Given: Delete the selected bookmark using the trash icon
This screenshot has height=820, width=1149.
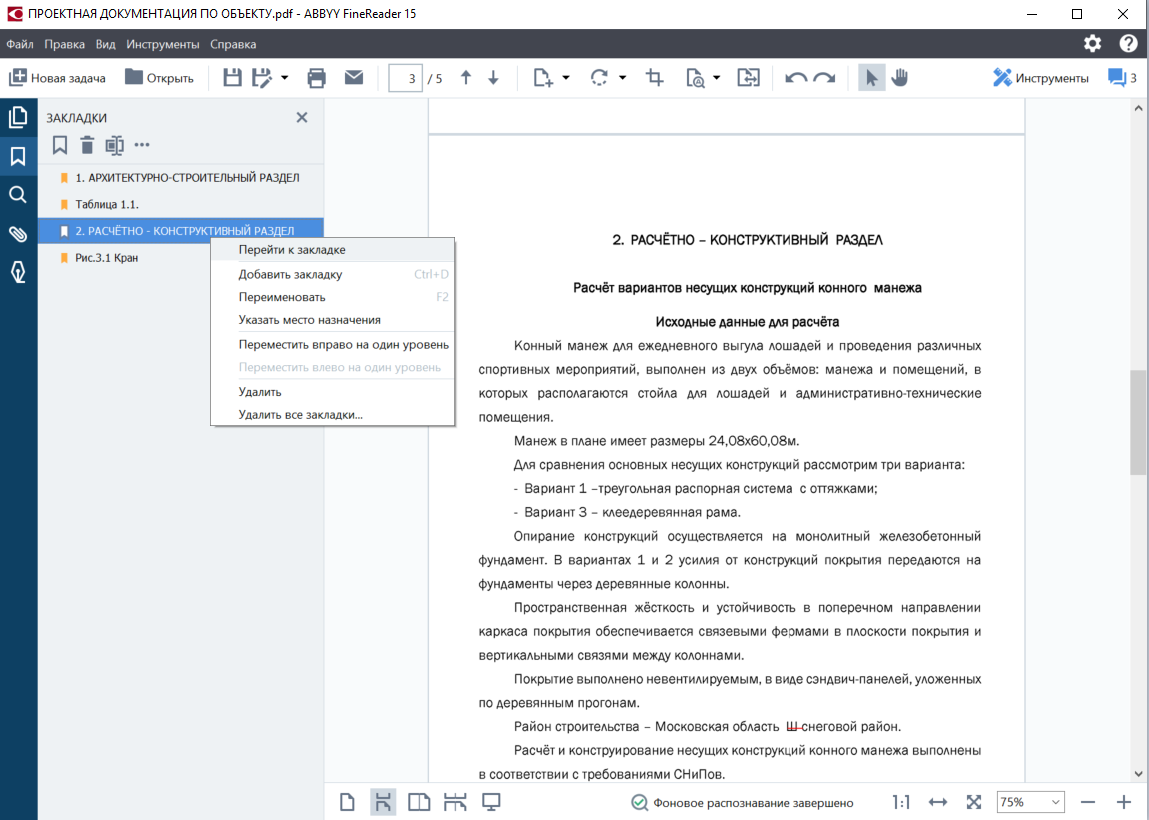Looking at the screenshot, I should 87,145.
